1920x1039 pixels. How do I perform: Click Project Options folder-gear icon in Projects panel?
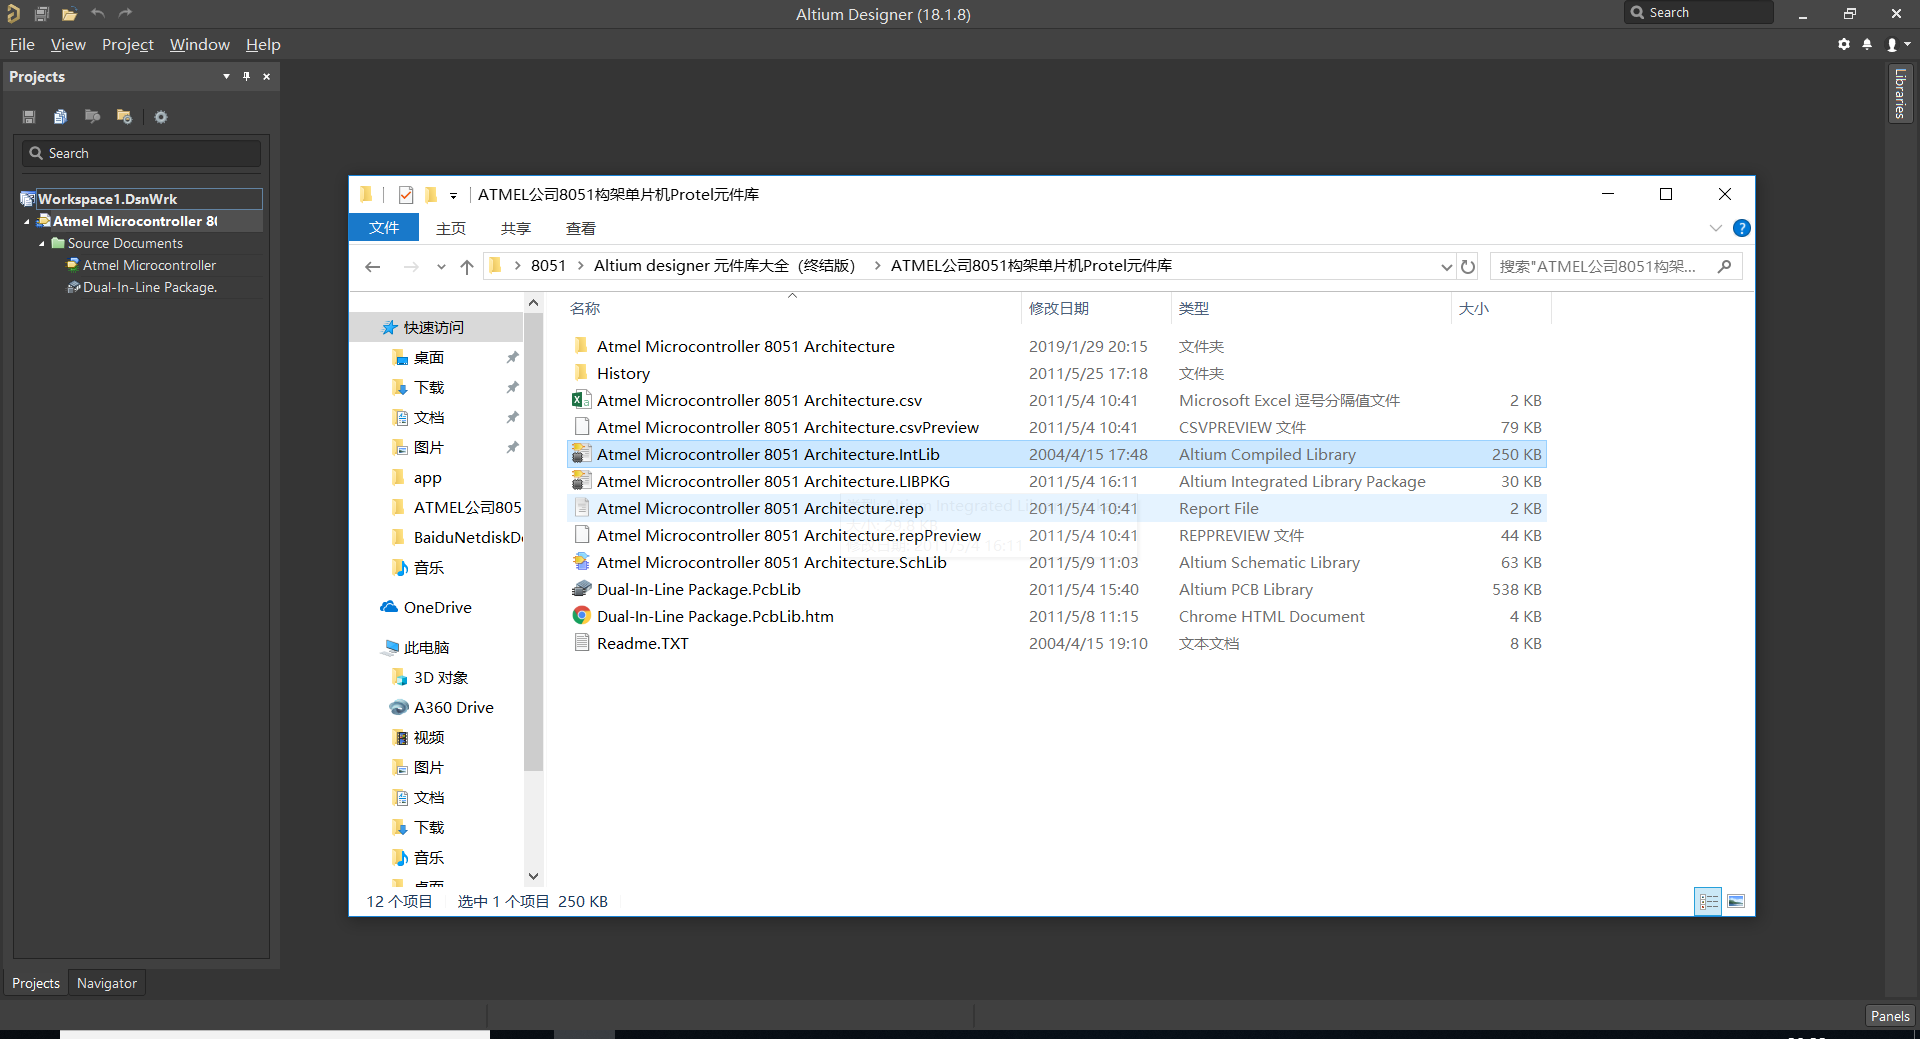pyautogui.click(x=124, y=117)
